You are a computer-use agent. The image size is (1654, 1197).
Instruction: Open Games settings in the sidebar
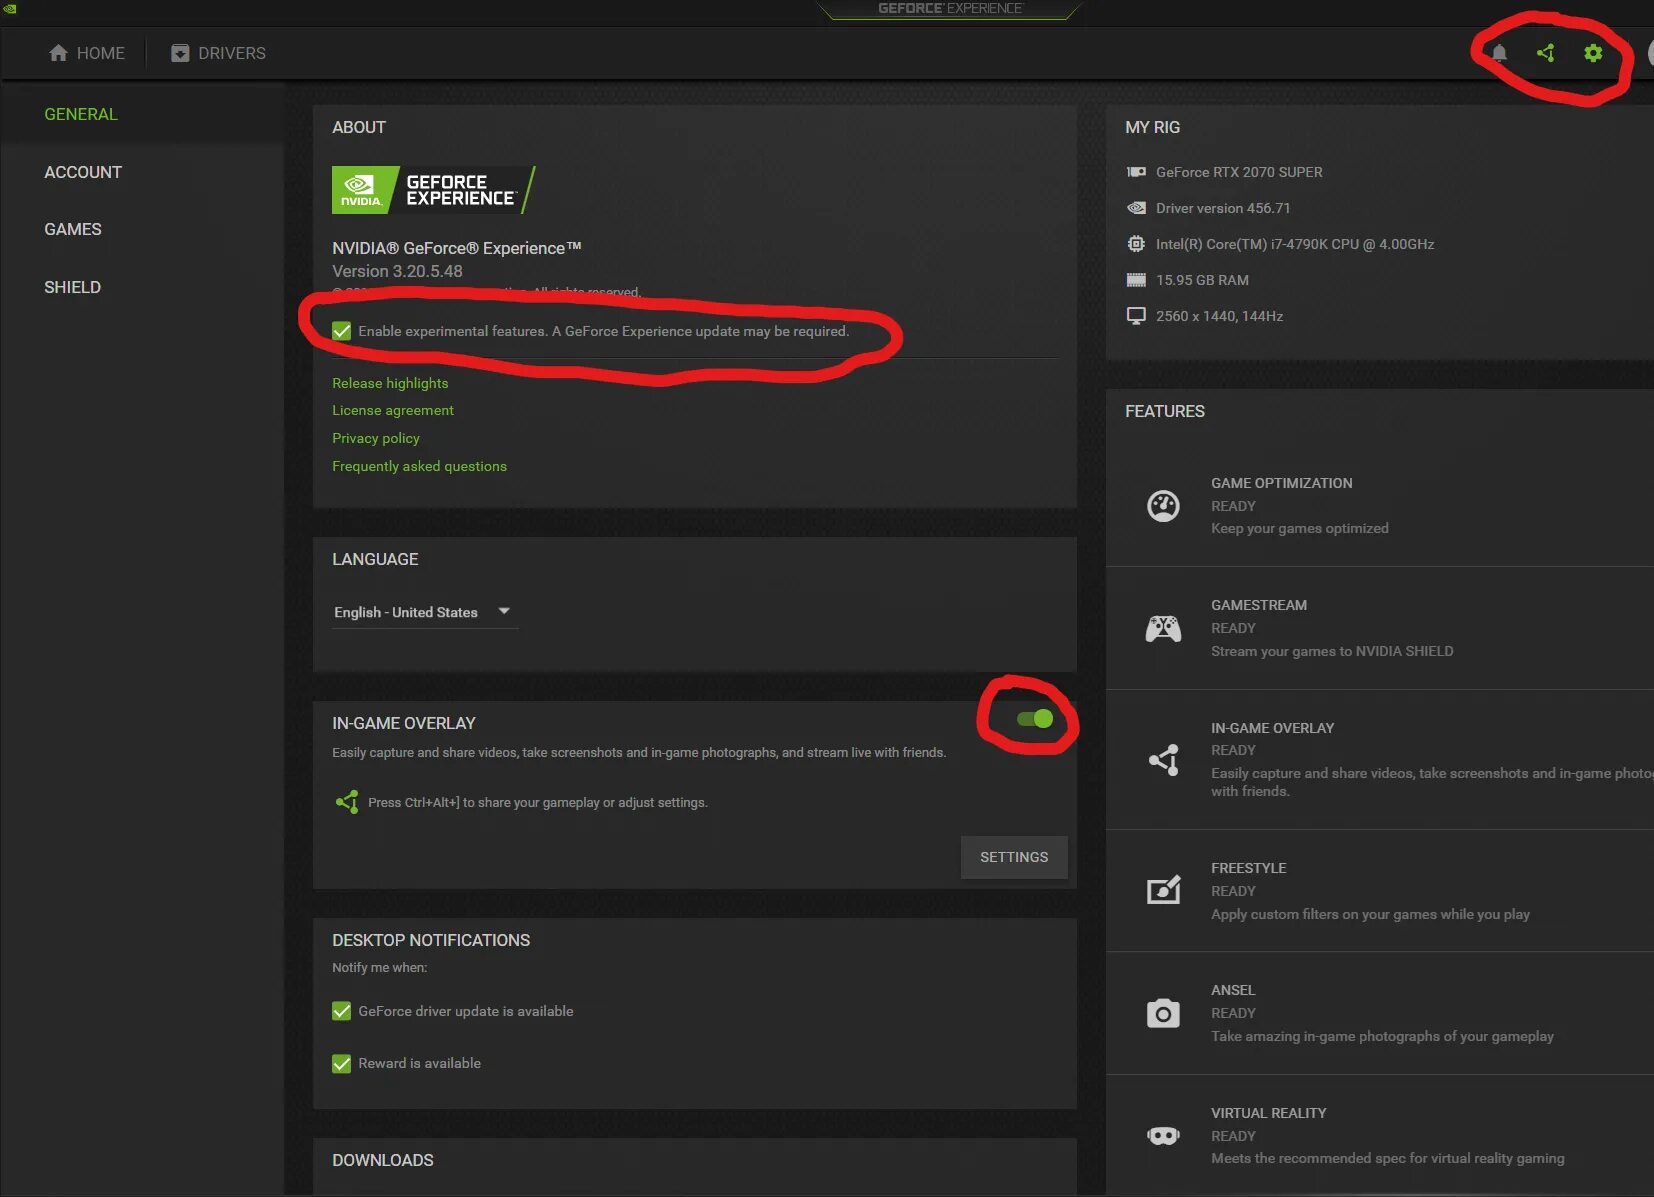73,229
